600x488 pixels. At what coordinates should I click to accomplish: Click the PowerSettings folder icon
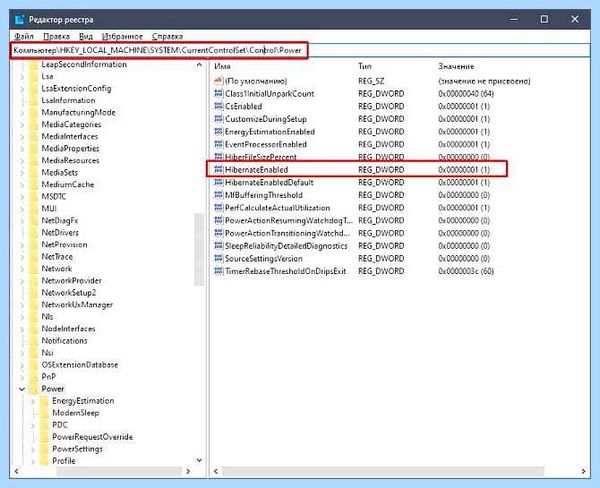click(x=44, y=449)
